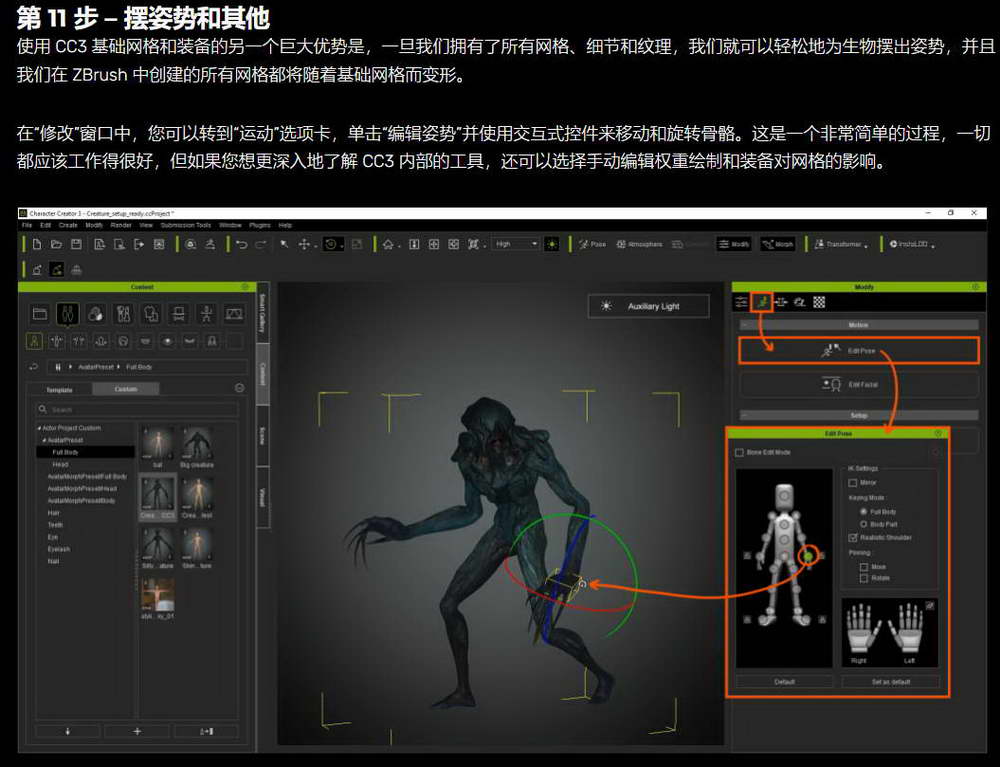The height and width of the screenshot is (767, 1000).
Task: Open the Transformer dropdown
Action: pyautogui.click(x=841, y=244)
